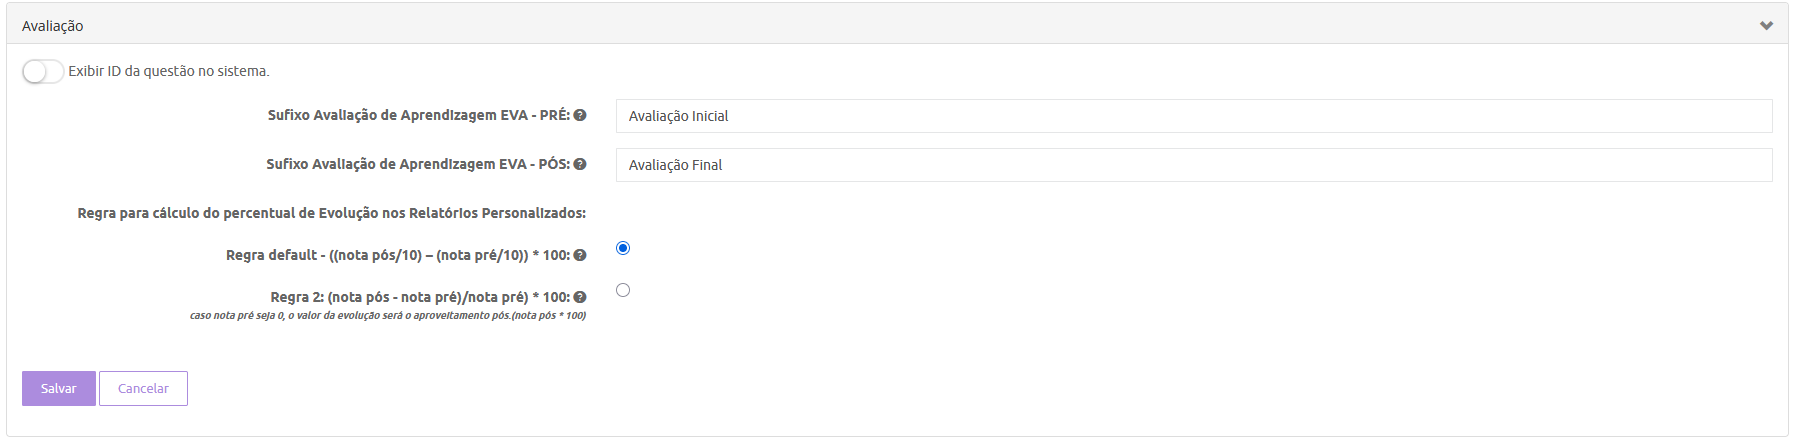
Task: Click the 'Sufixo Avaliação de Aprendizagem EVA - PRÉ' label
Action: [418, 115]
